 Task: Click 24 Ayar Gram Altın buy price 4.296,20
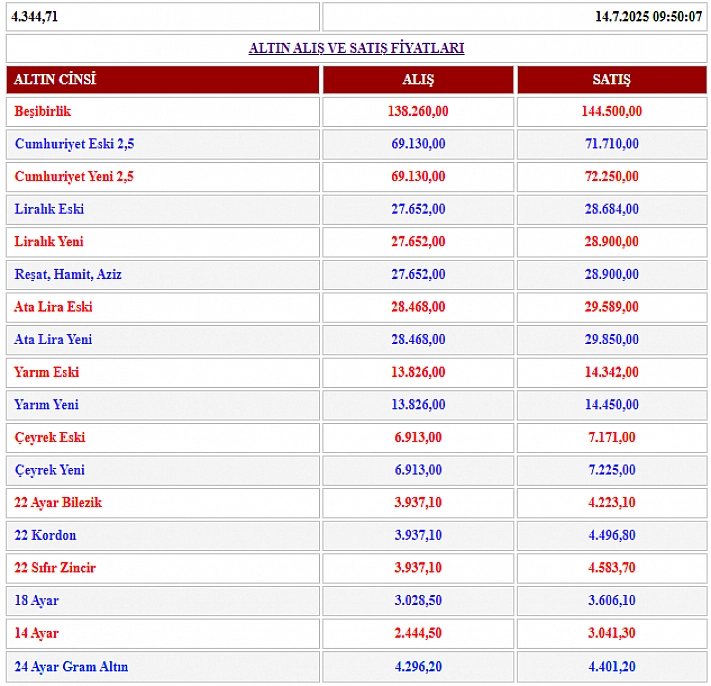pyautogui.click(x=418, y=667)
